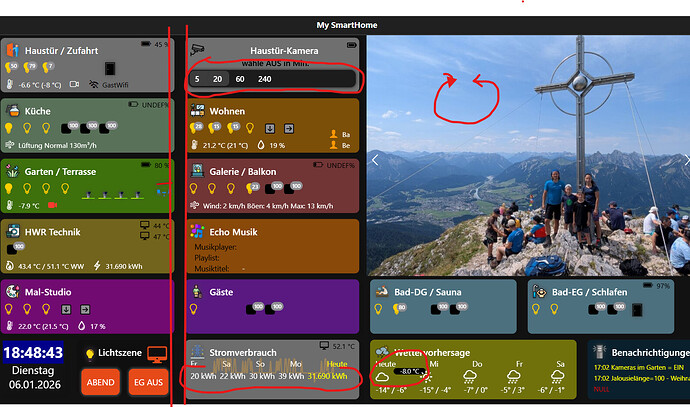
Task: Show the previous photo with left chevron
Action: [375, 160]
